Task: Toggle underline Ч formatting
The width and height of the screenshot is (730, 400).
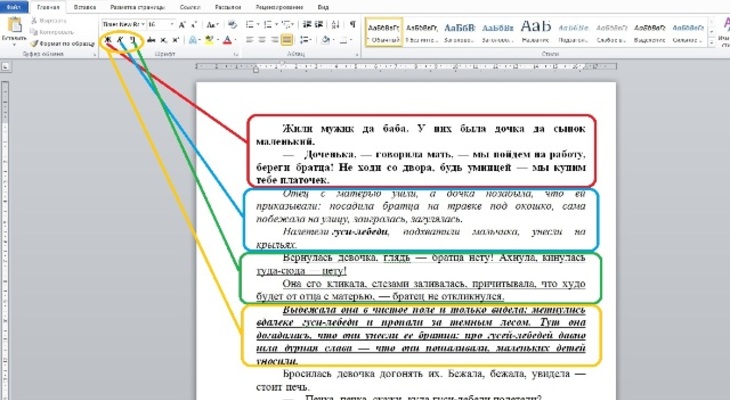Action: coord(132,40)
